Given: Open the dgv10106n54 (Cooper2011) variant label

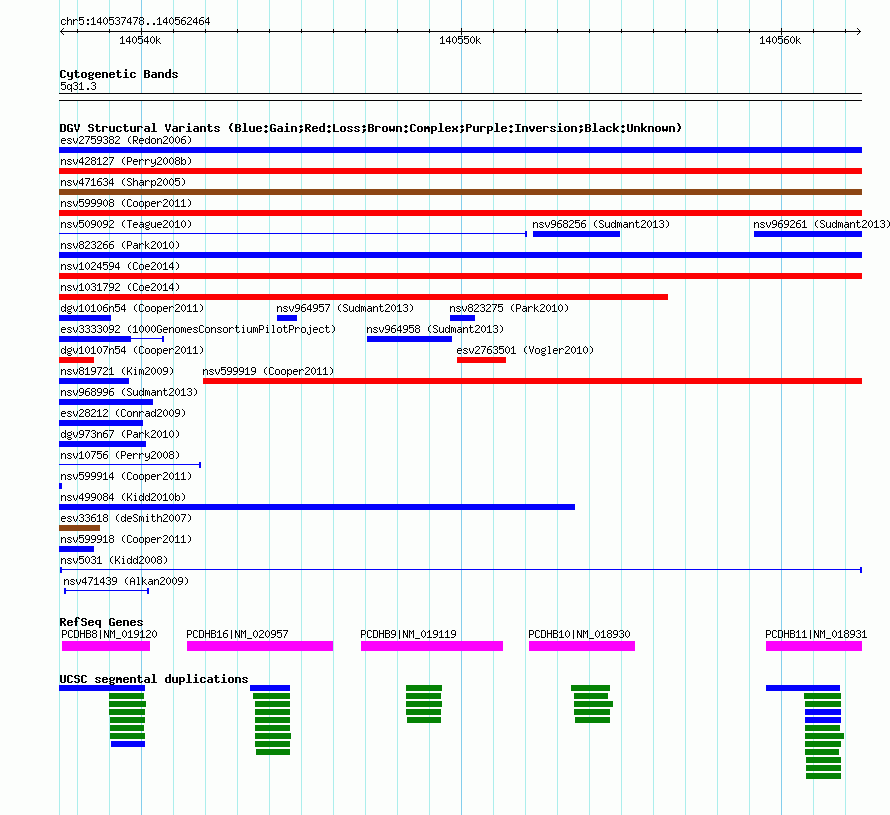Looking at the screenshot, I should click(x=132, y=308).
